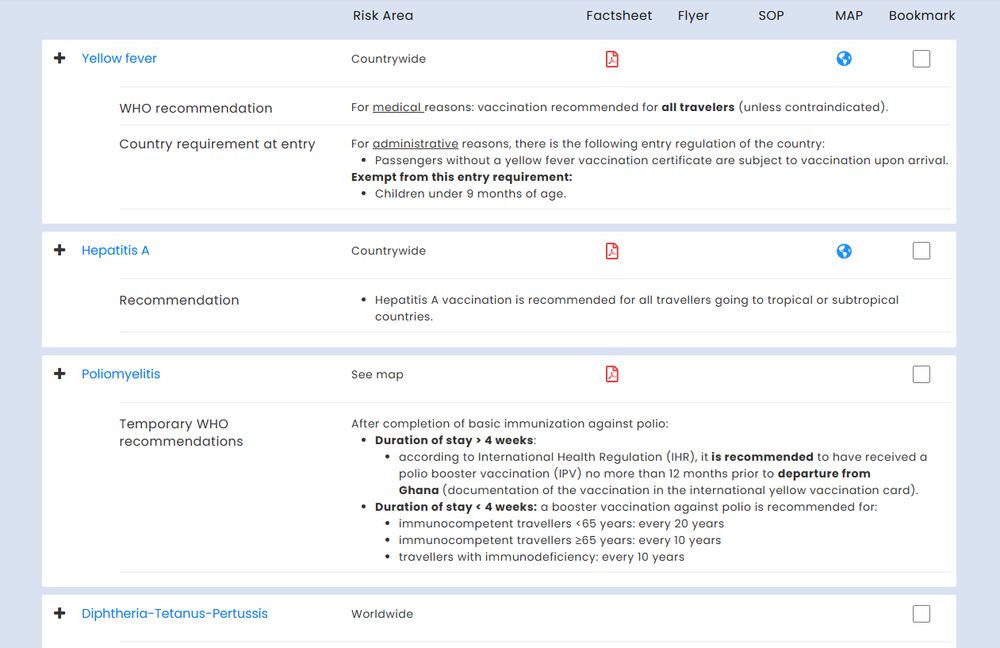
Task: Click 'Duration of stay > 4 weeks' text
Action: pos(455,440)
